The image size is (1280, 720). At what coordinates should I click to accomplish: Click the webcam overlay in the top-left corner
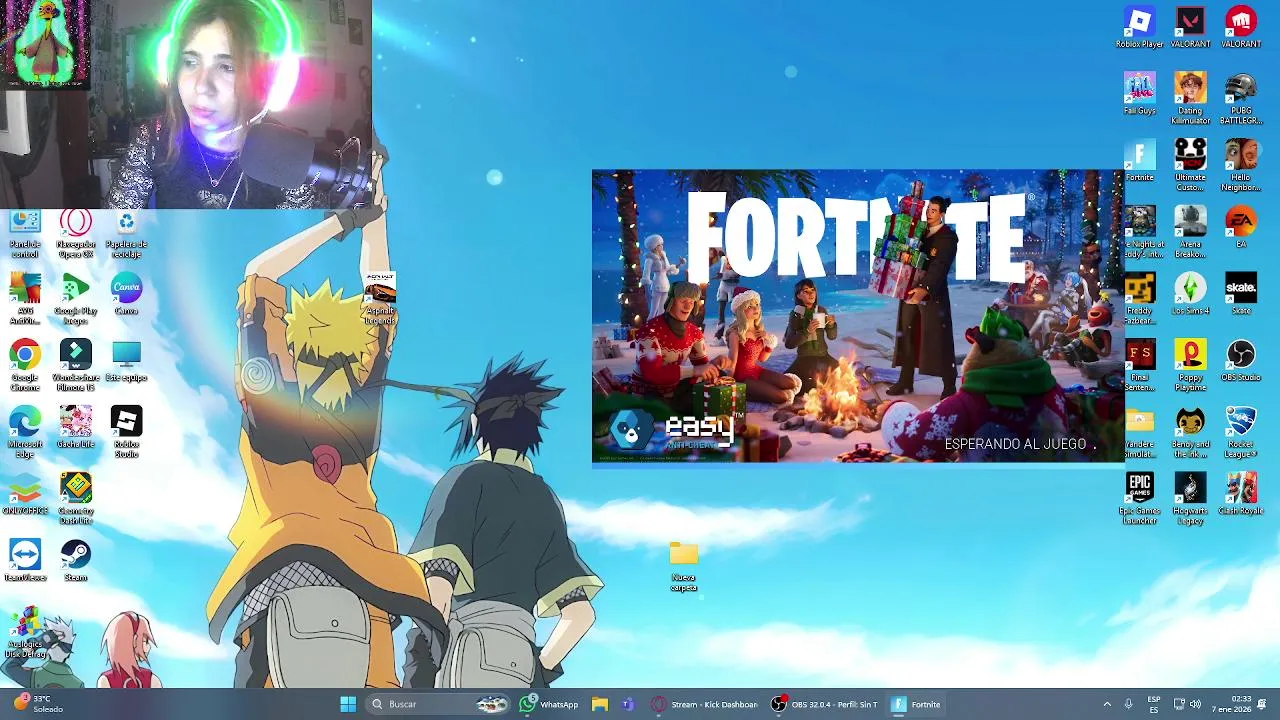(x=185, y=104)
